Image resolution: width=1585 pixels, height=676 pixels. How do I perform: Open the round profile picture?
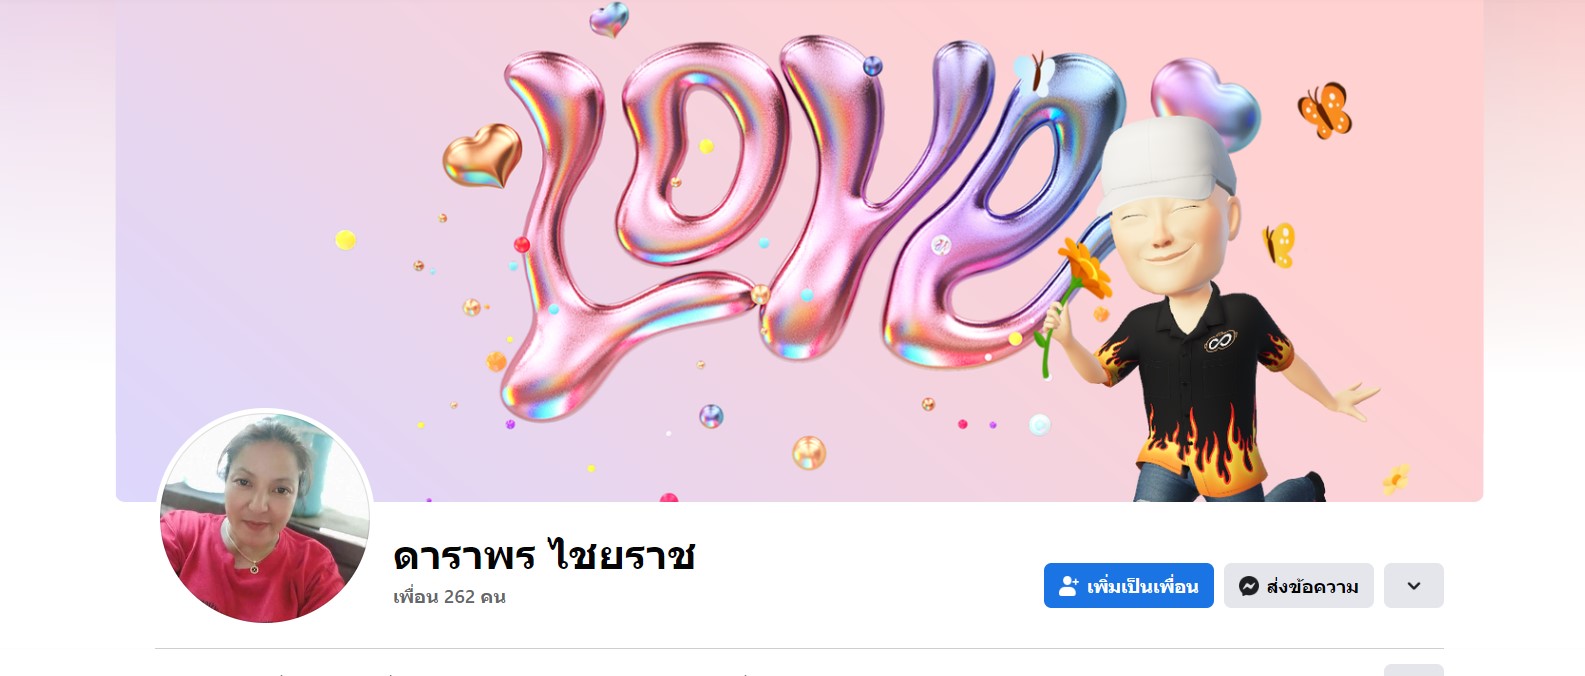[265, 516]
